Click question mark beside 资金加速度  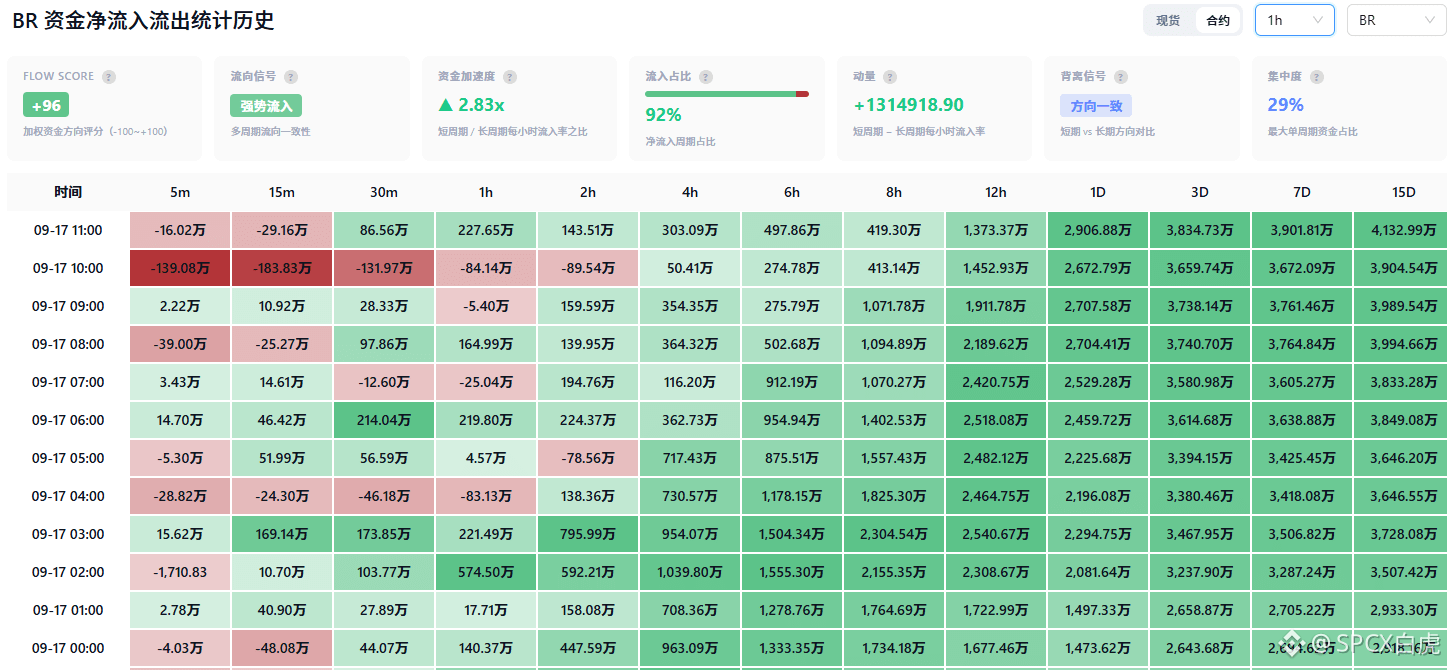510,77
